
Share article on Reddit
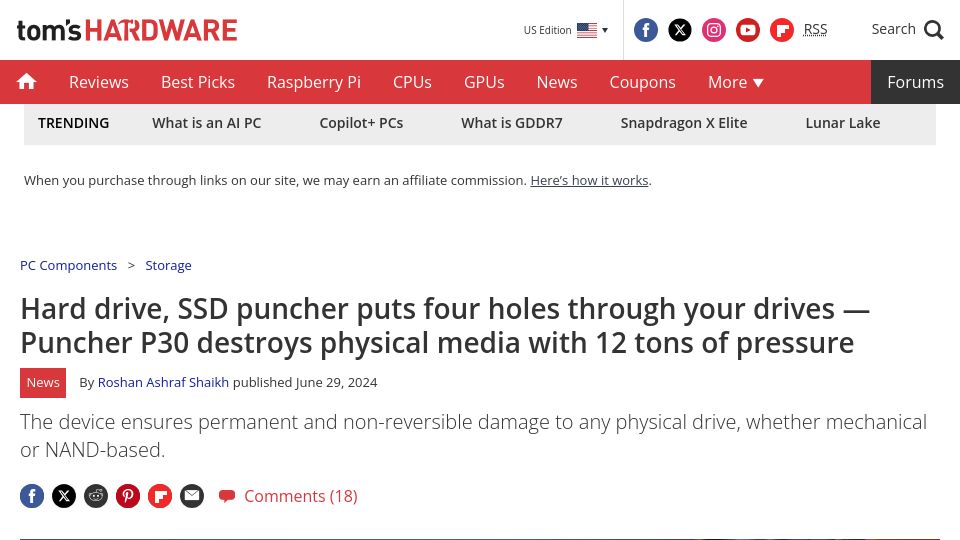(96, 496)
